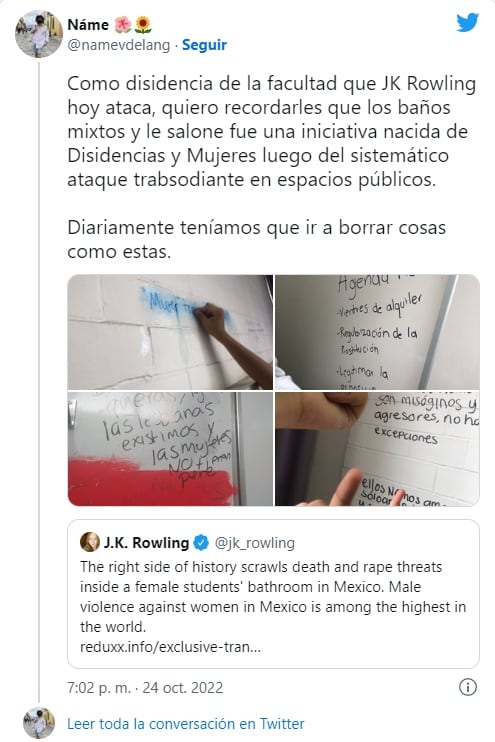Open the photo with a finger pointing at the wall
This screenshot has width=495, height=742.
(377, 449)
